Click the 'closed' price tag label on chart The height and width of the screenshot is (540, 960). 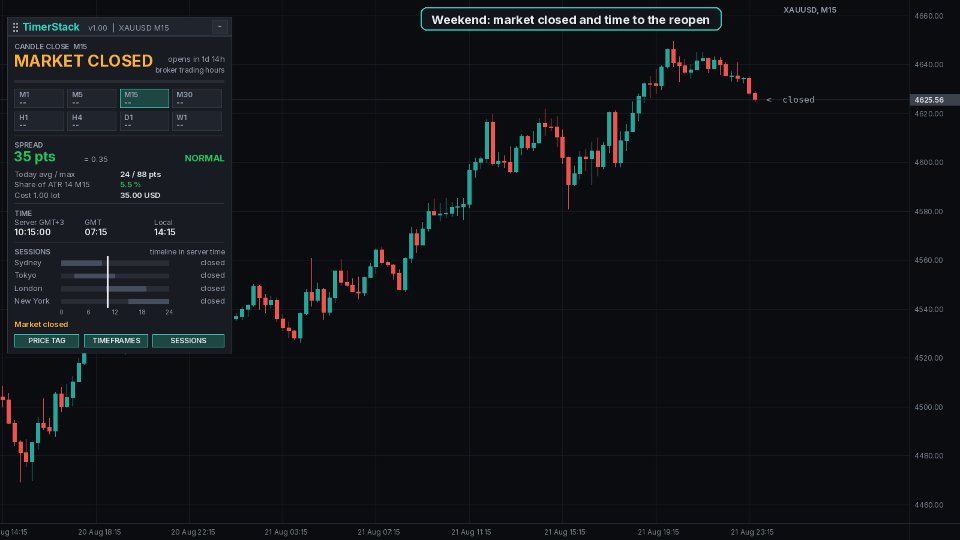point(798,100)
